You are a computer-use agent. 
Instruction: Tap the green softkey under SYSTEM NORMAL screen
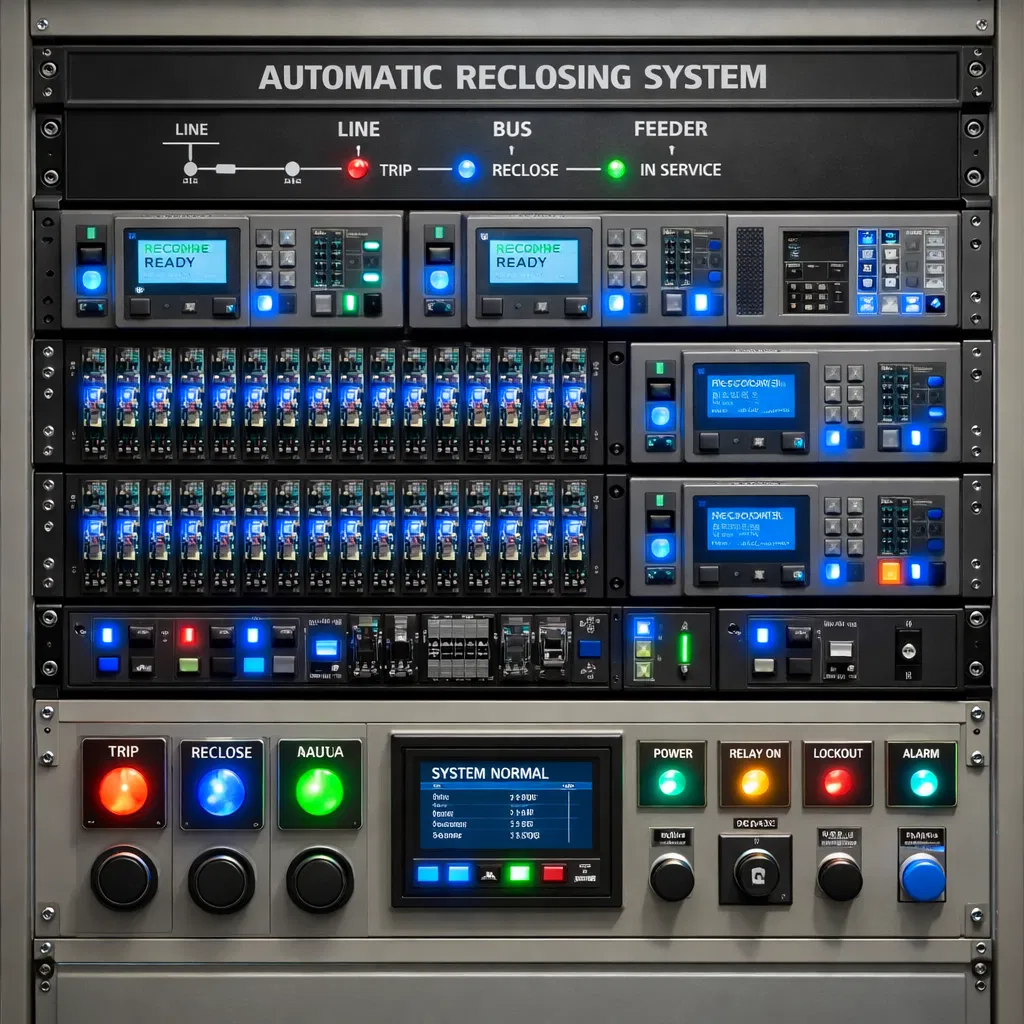(519, 873)
